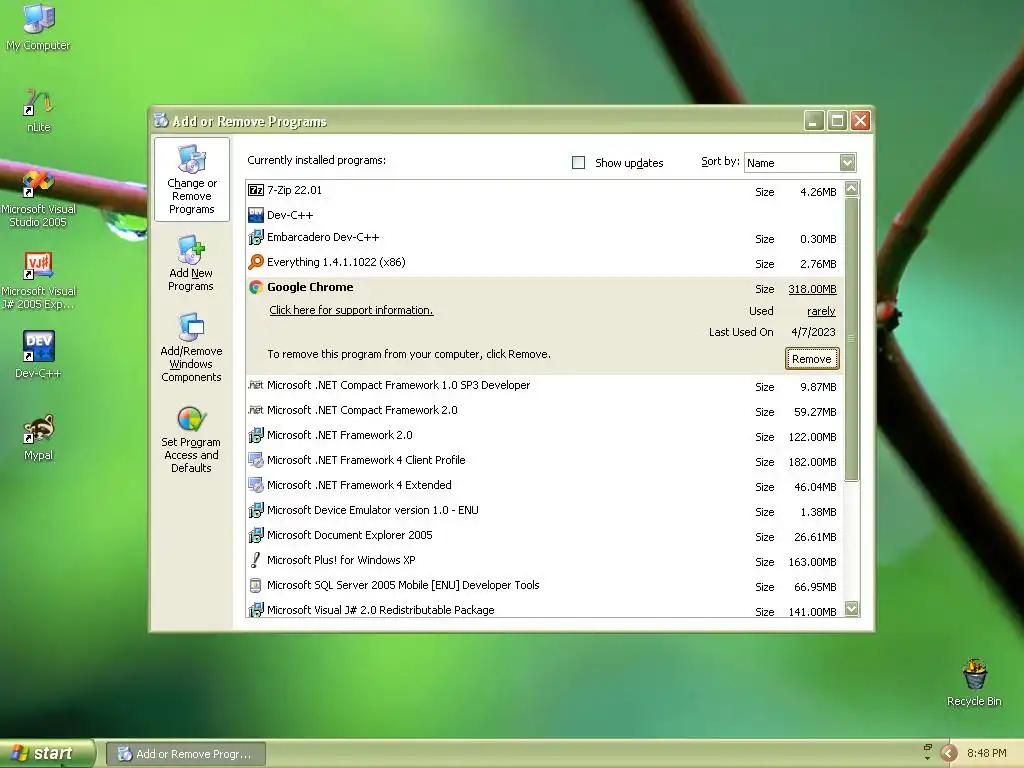Select Microsoft .NET Framework 2.0 entry
This screenshot has width=1024, height=768.
545,436
